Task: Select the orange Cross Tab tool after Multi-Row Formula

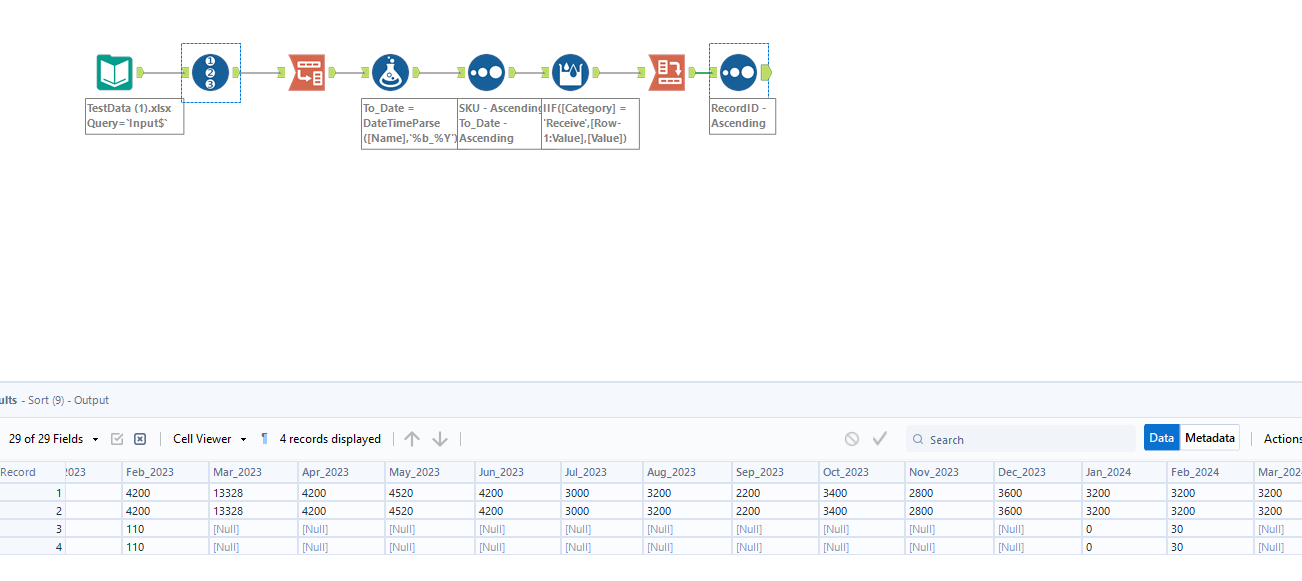Action: (x=667, y=72)
